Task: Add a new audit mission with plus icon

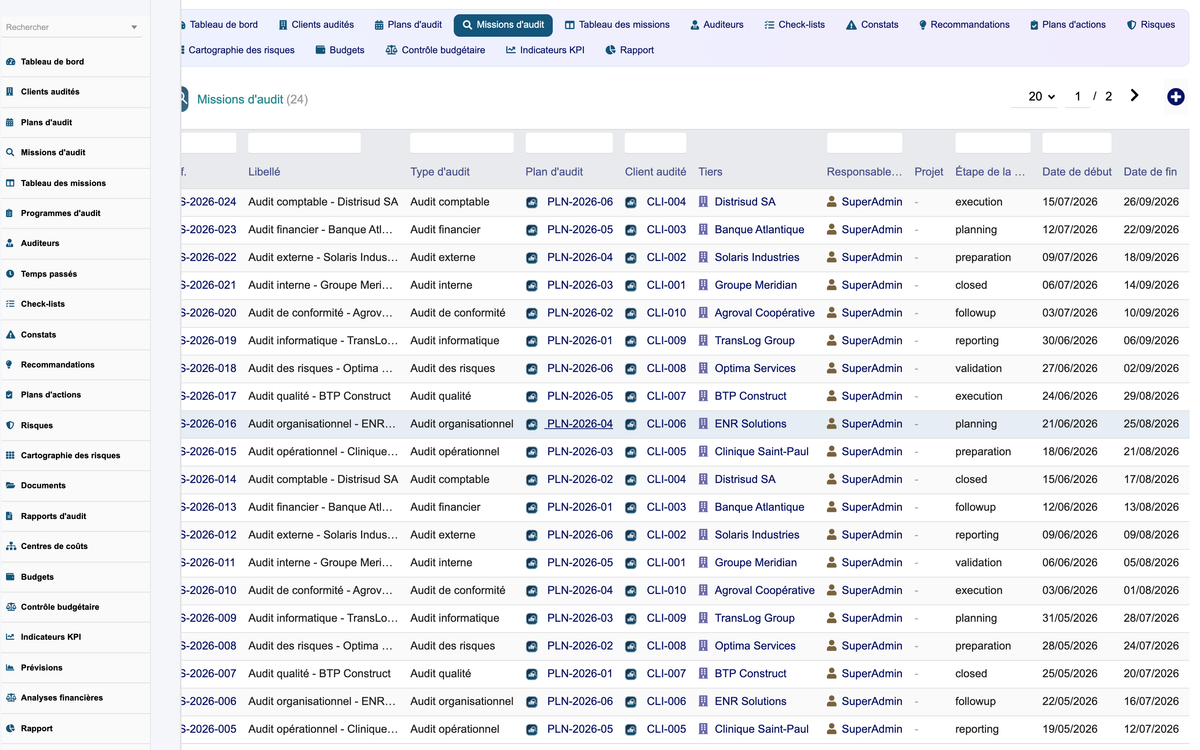Action: click(x=1176, y=97)
